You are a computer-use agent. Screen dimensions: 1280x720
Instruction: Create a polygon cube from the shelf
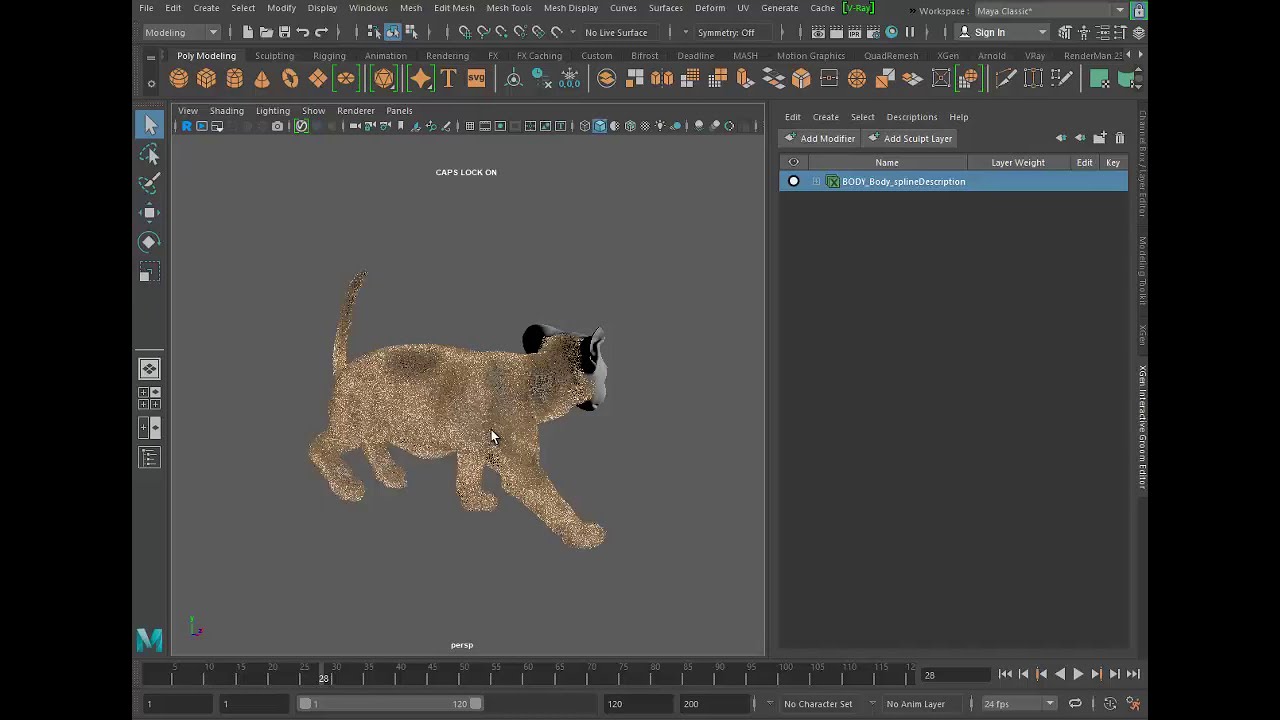(x=206, y=79)
